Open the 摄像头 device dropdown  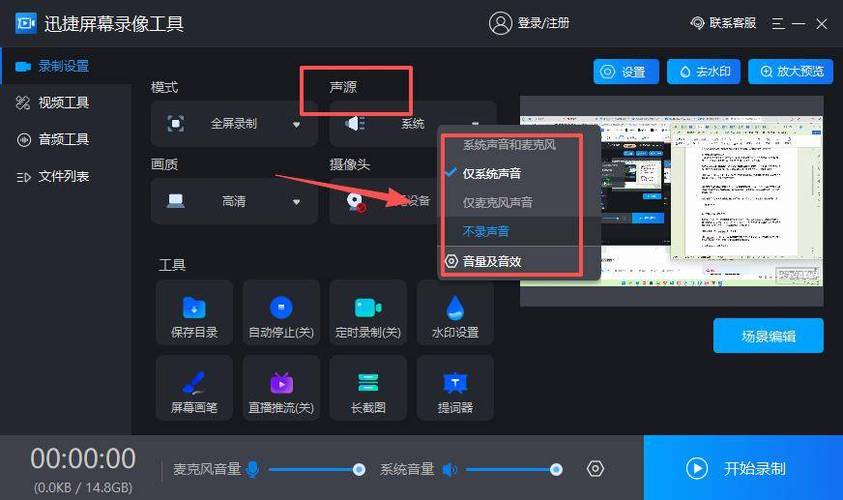384,202
